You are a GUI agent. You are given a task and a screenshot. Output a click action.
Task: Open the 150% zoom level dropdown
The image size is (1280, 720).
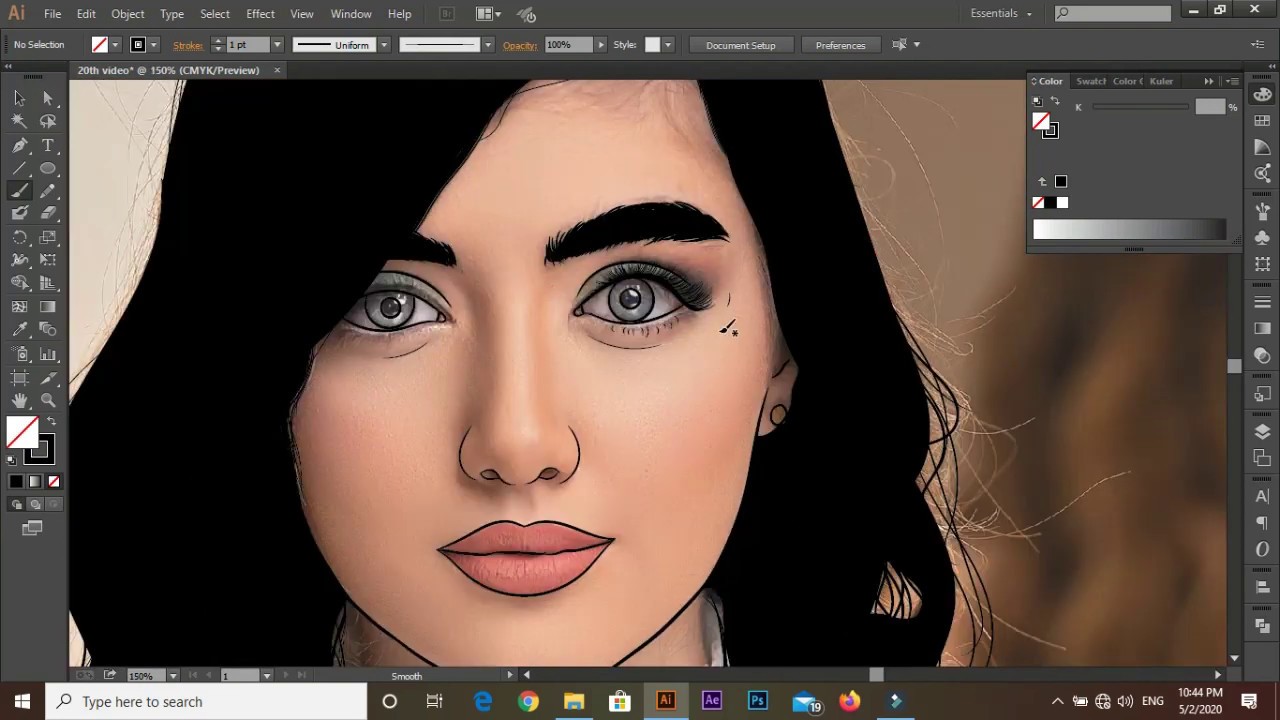point(172,676)
